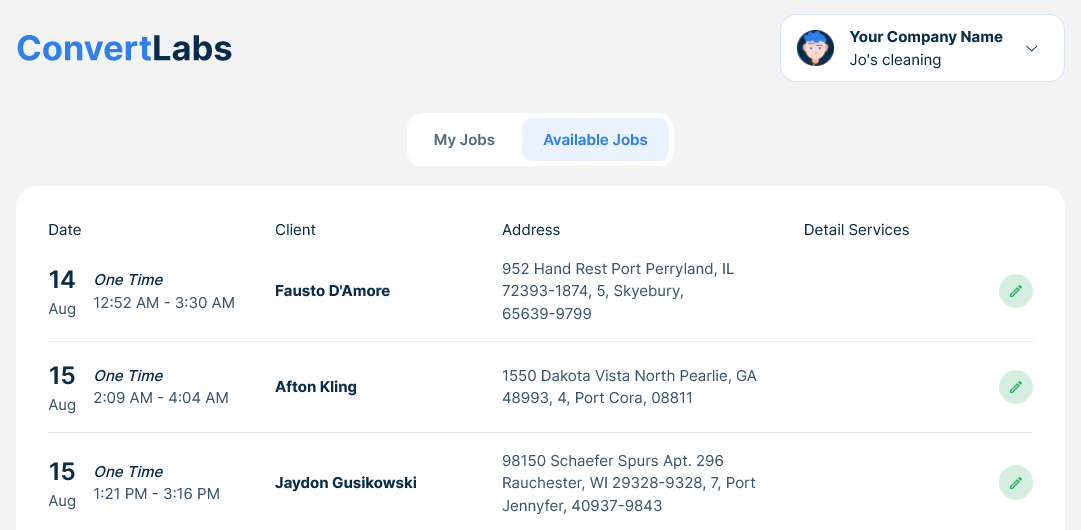The width and height of the screenshot is (1081, 530).
Task: Open client Jaydon Gusikowski
Action: click(345, 482)
